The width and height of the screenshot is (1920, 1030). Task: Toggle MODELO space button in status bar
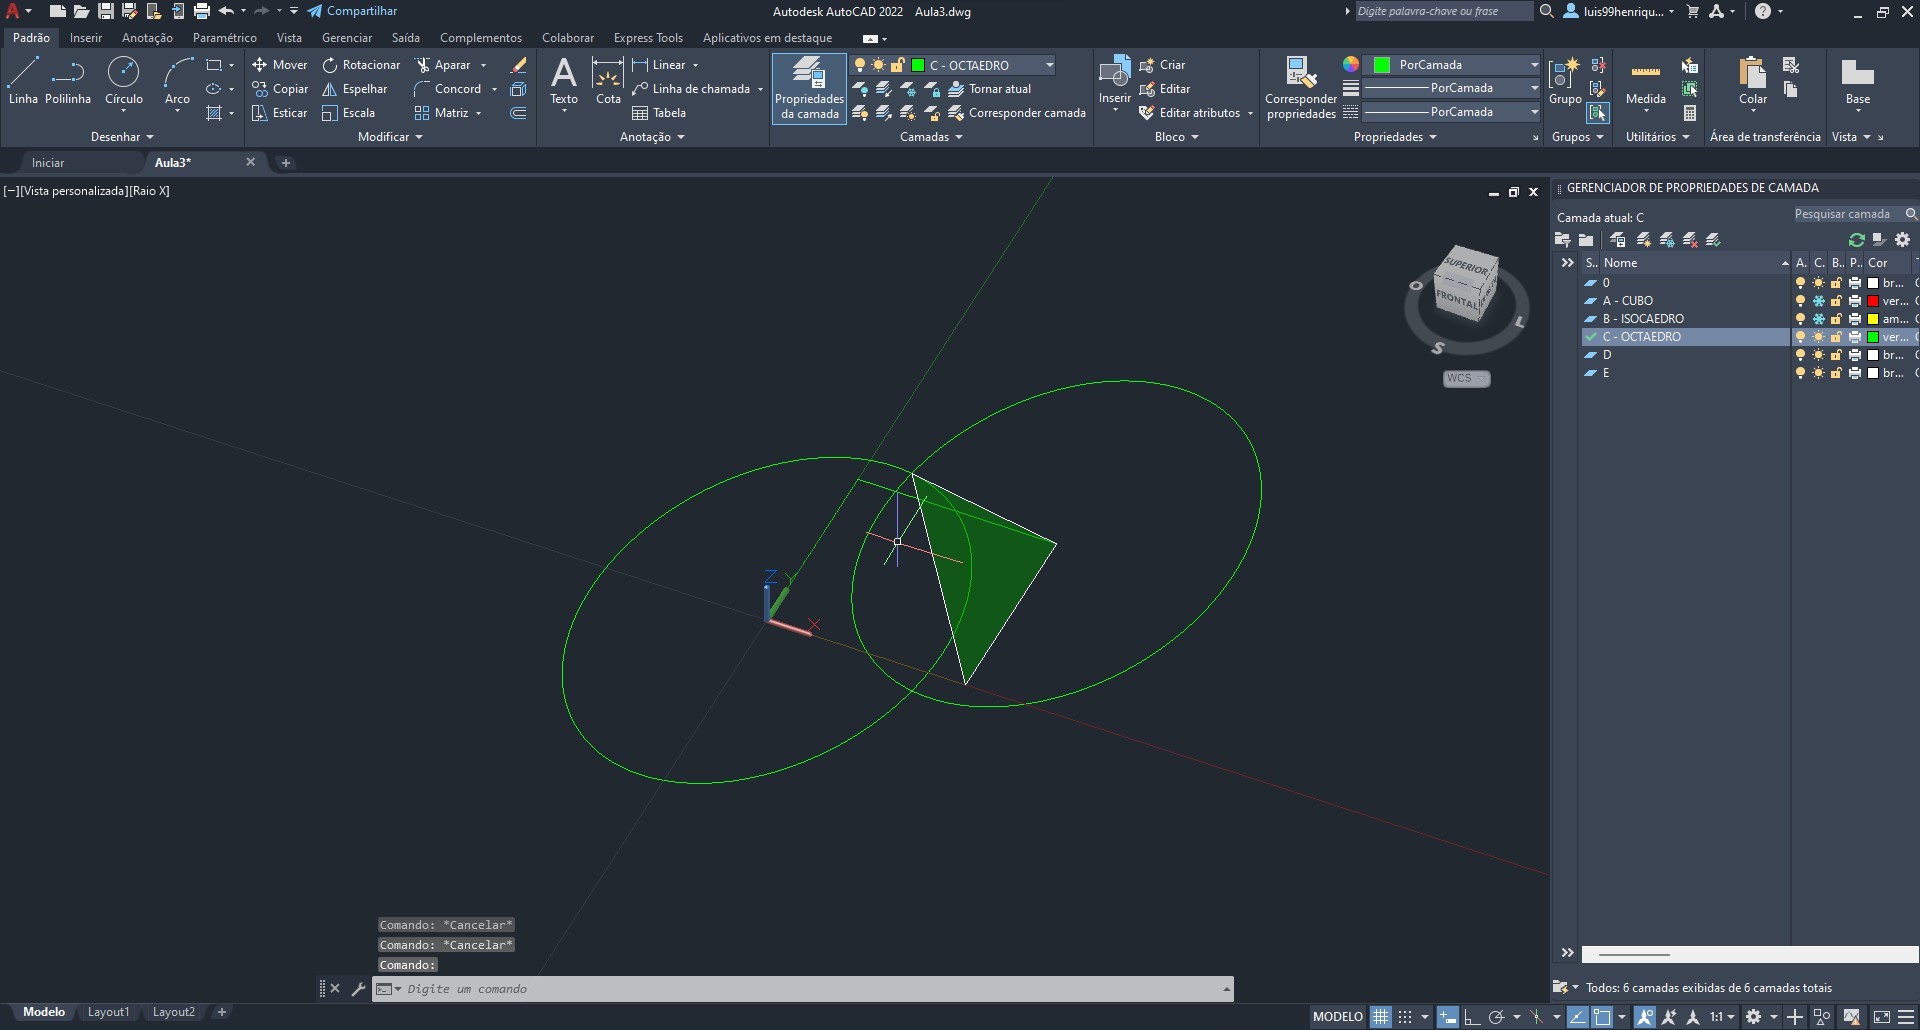(x=1337, y=1017)
